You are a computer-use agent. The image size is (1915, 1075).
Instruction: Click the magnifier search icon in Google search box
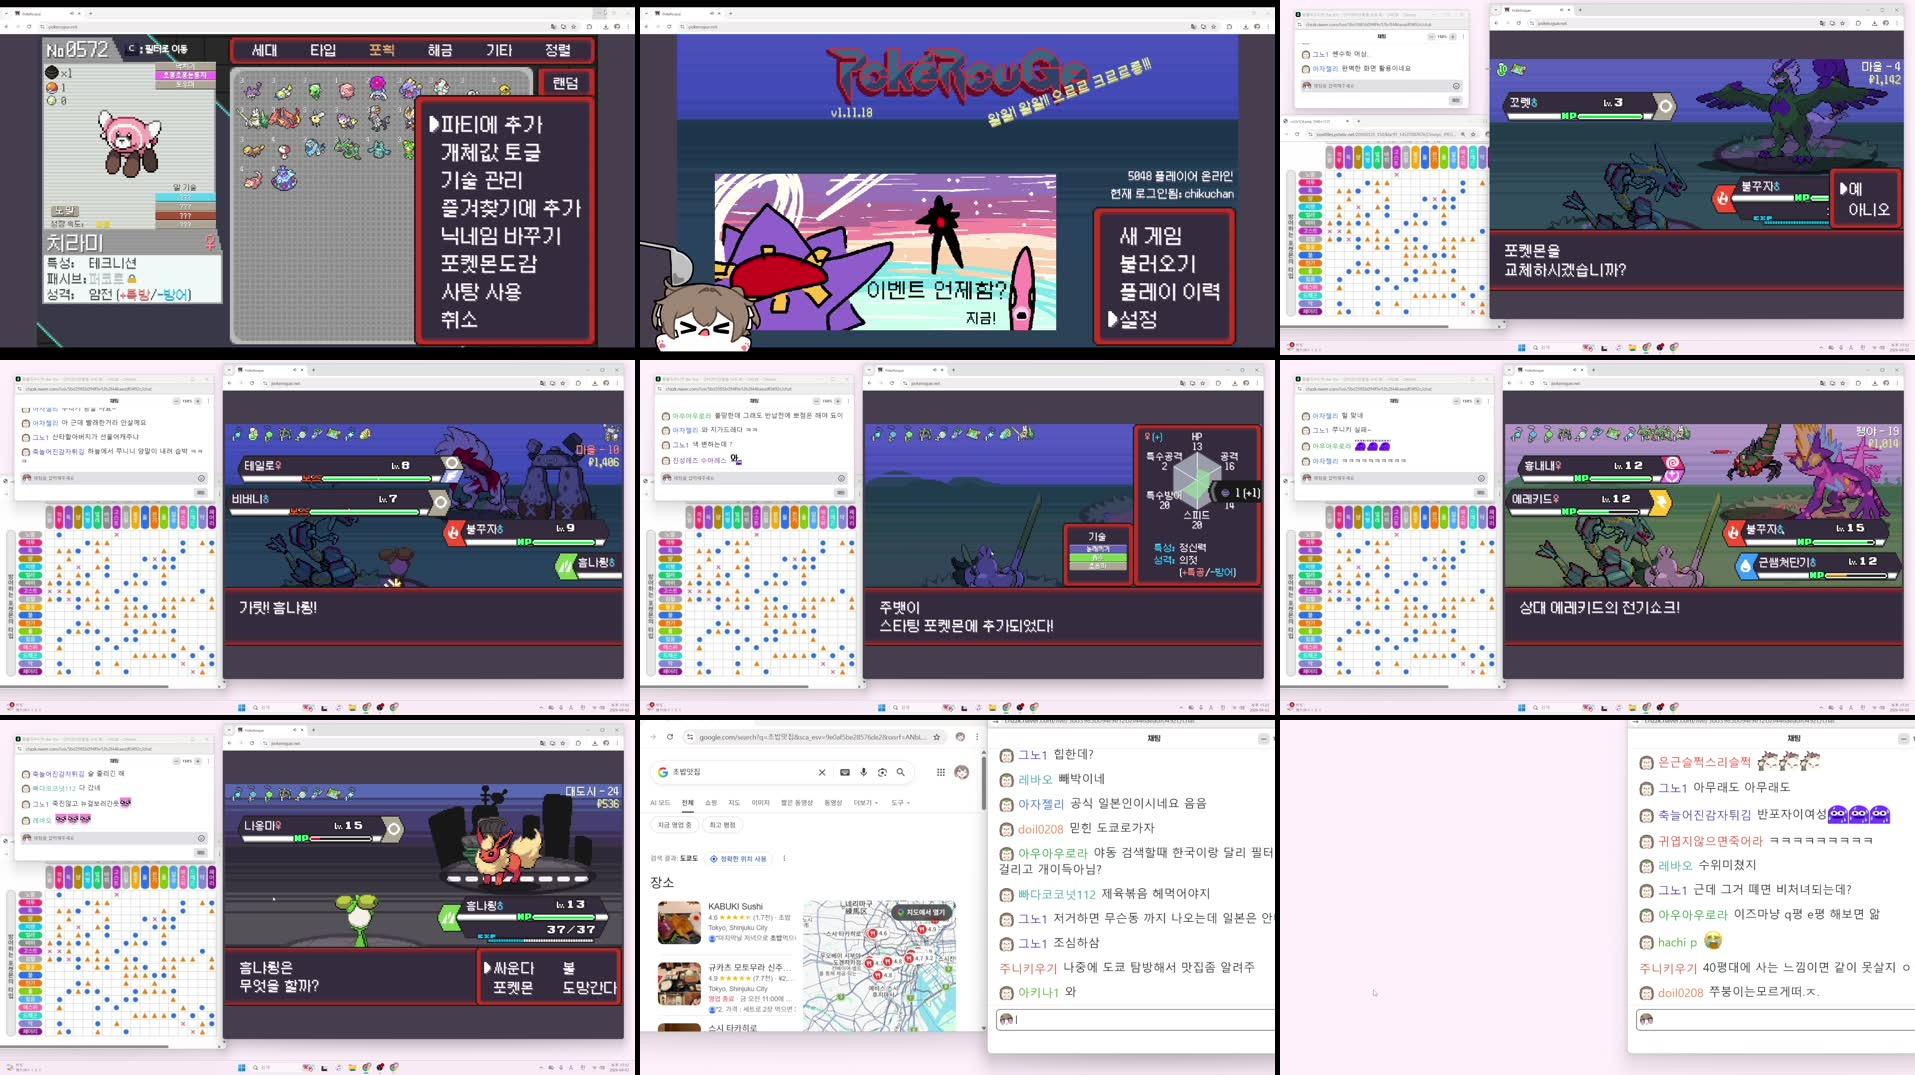(901, 772)
